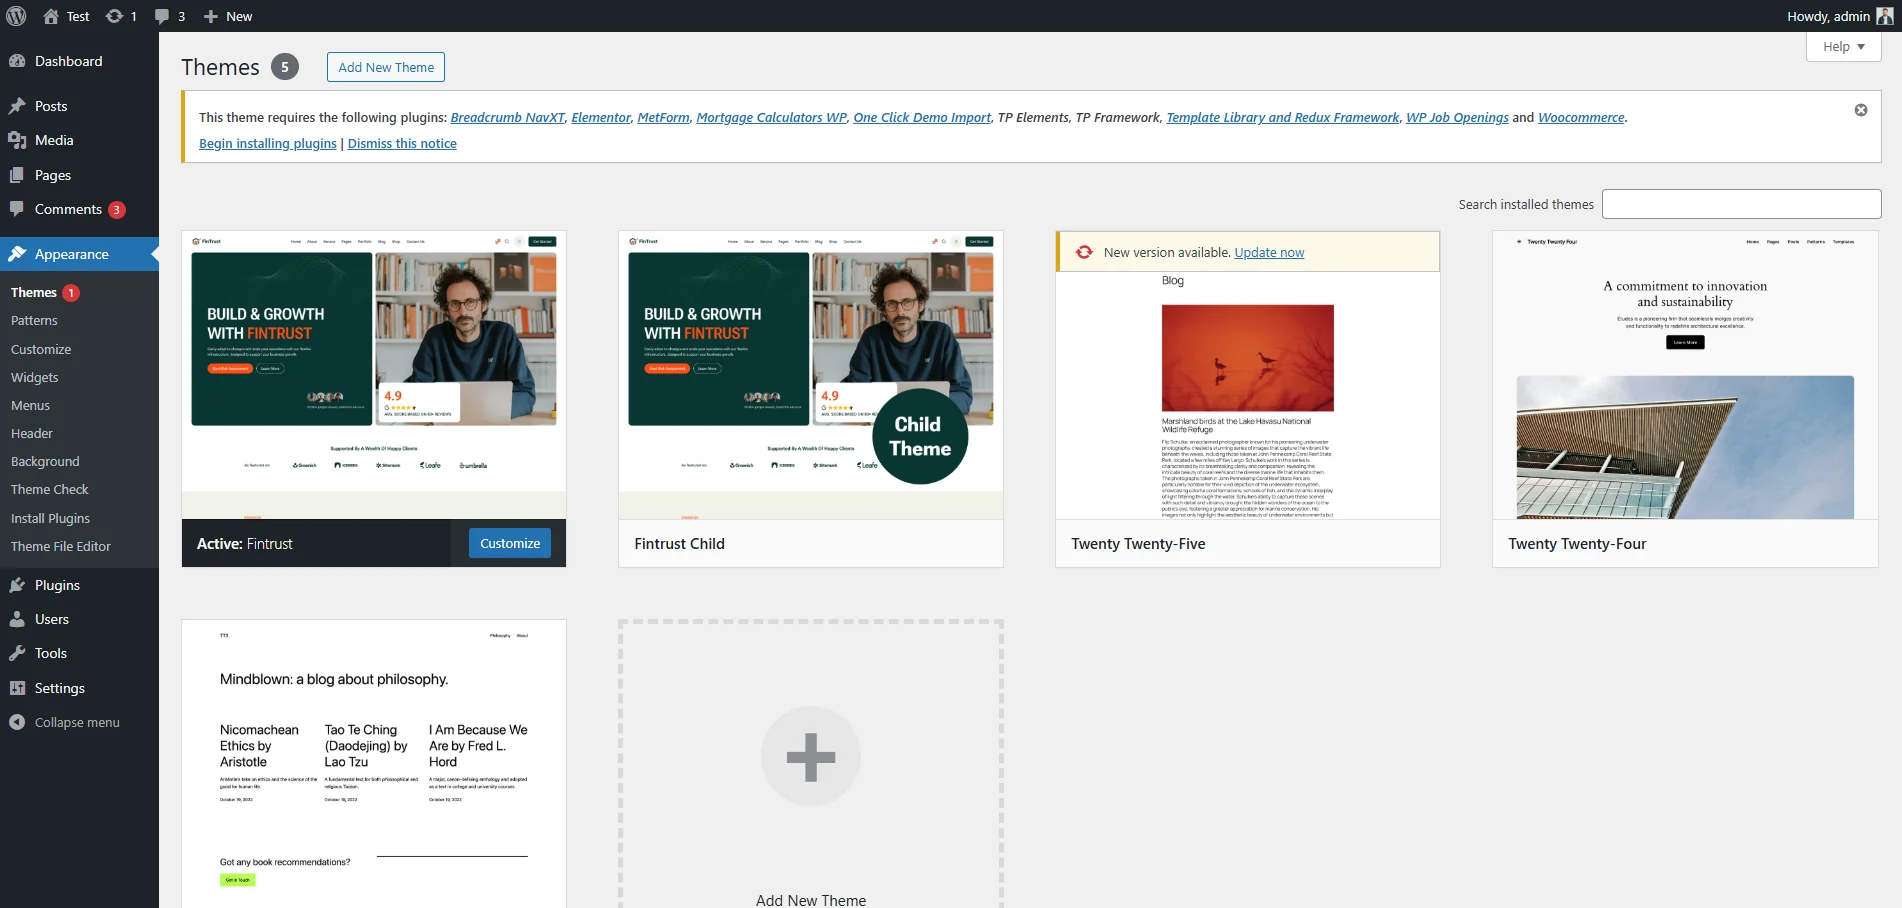Screen dimensions: 1902x908
Task: Dismiss the required plugins notice icon
Action: coord(1861,110)
